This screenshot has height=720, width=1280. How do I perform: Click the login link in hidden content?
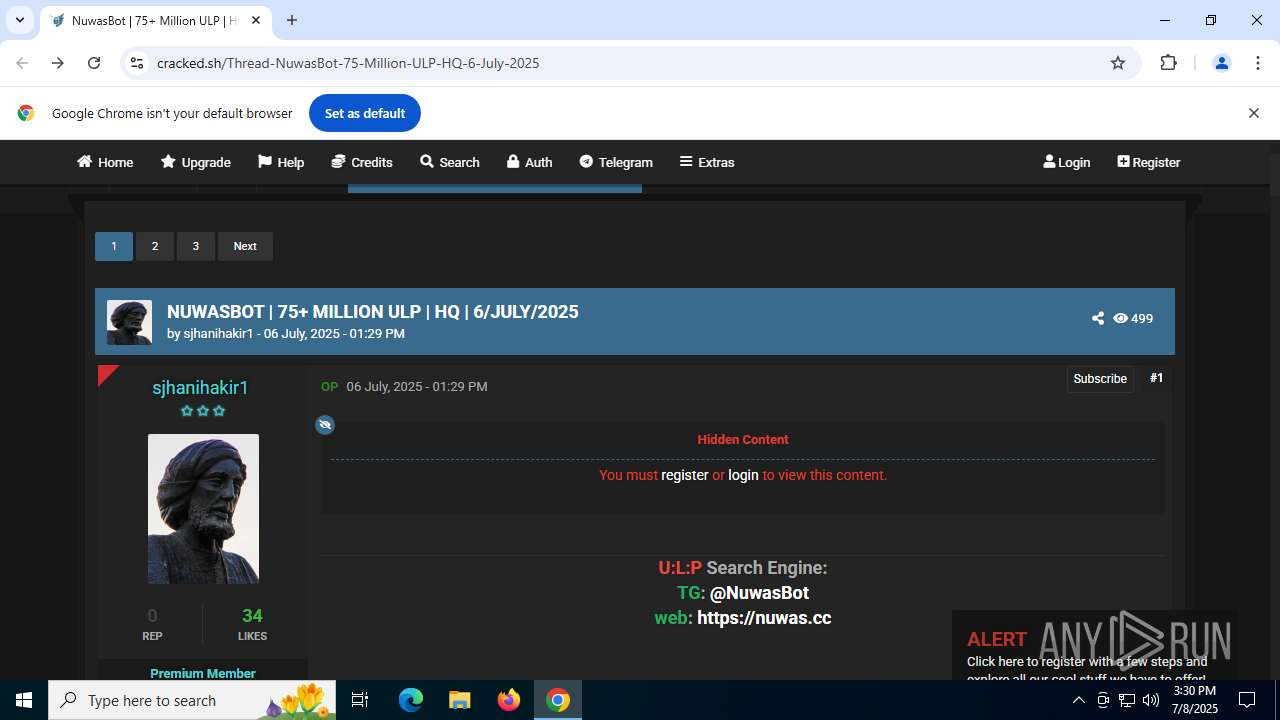[x=743, y=475]
